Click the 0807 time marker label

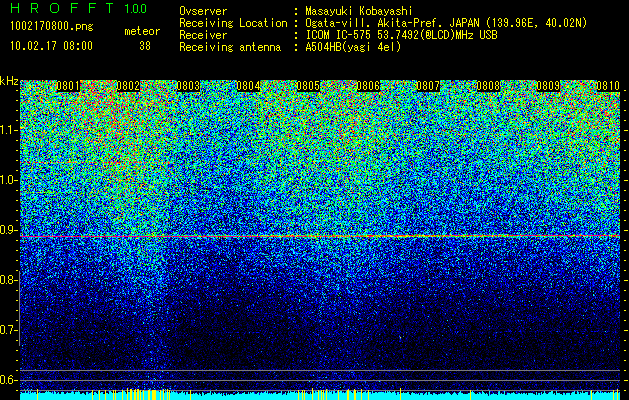click(428, 86)
